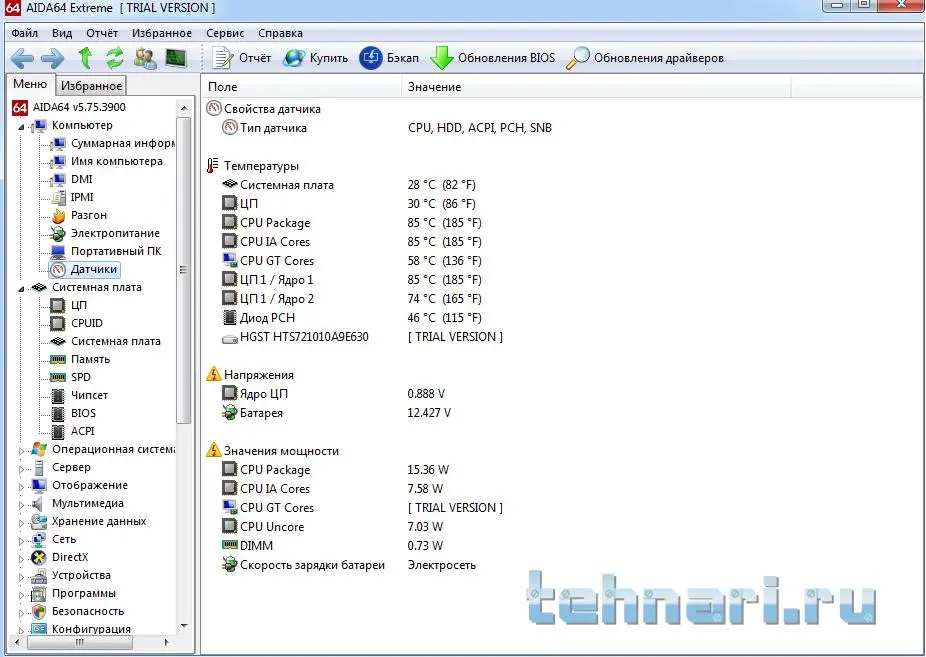
Task: Open the BIOS tree item
Action: [73, 413]
